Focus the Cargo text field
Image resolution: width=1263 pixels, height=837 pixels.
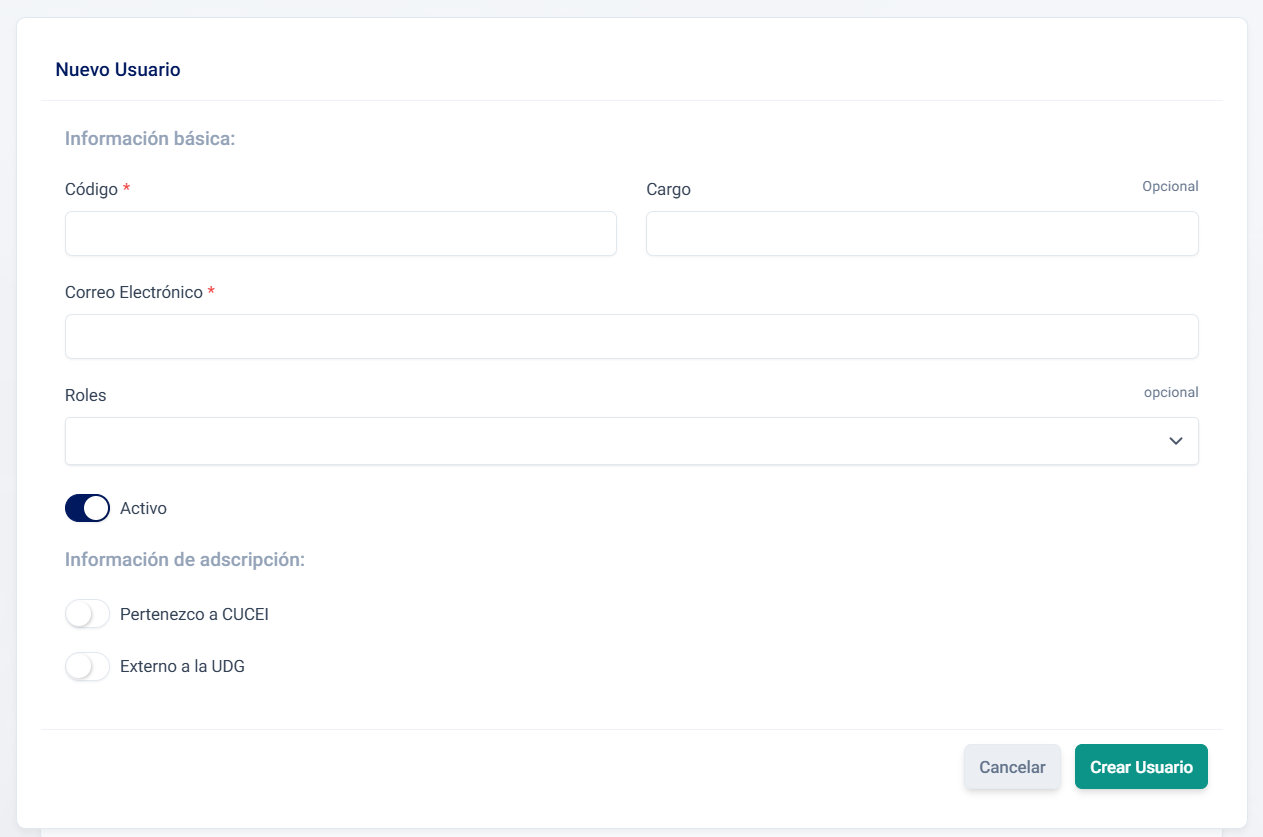(921, 234)
